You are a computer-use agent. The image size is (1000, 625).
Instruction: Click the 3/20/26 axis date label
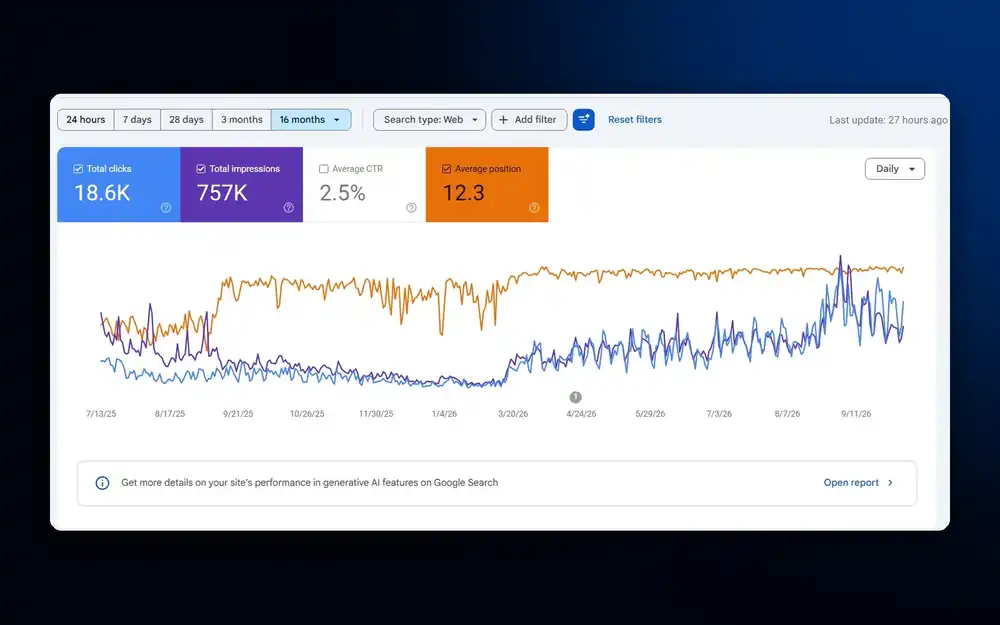[513, 414]
